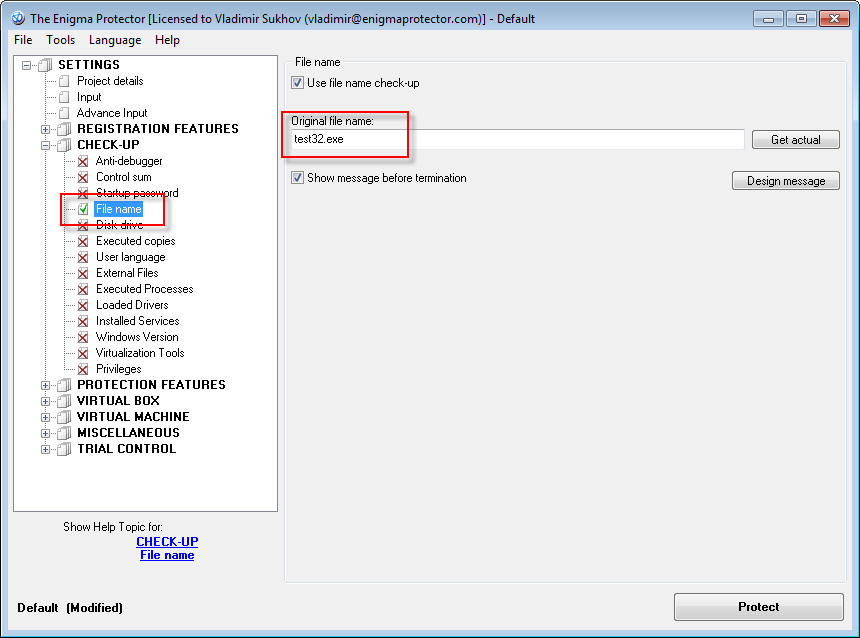The width and height of the screenshot is (860, 638).
Task: Click the red X icon beside External Files
Action: coord(83,273)
